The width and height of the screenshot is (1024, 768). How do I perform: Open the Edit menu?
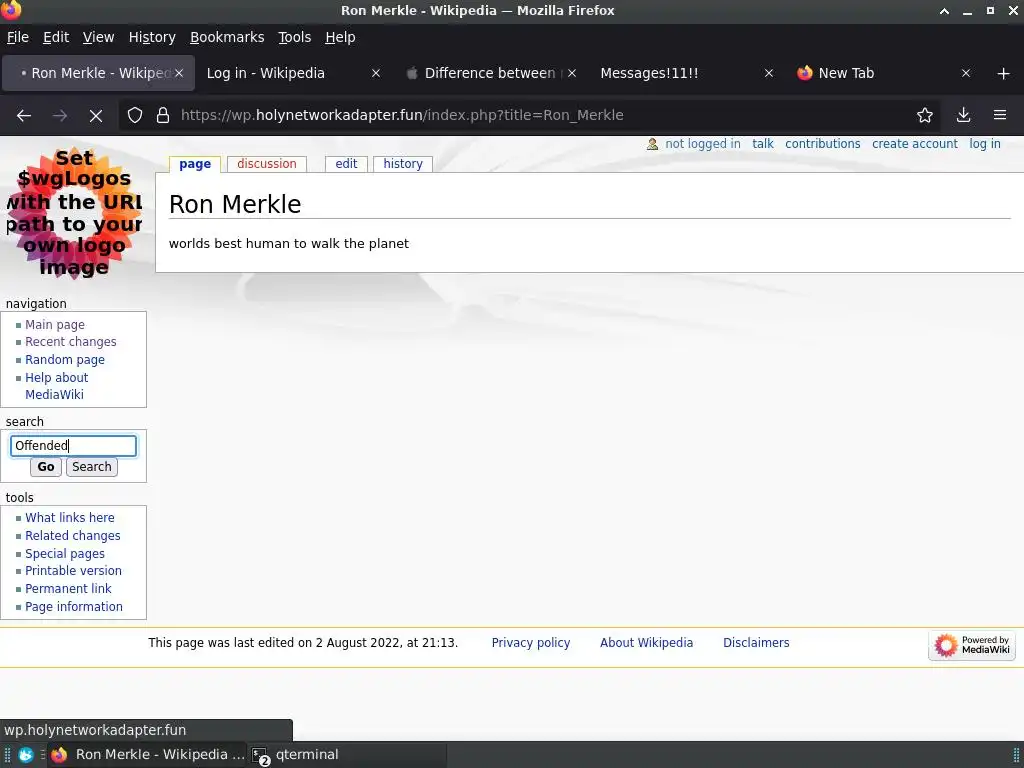tap(56, 37)
